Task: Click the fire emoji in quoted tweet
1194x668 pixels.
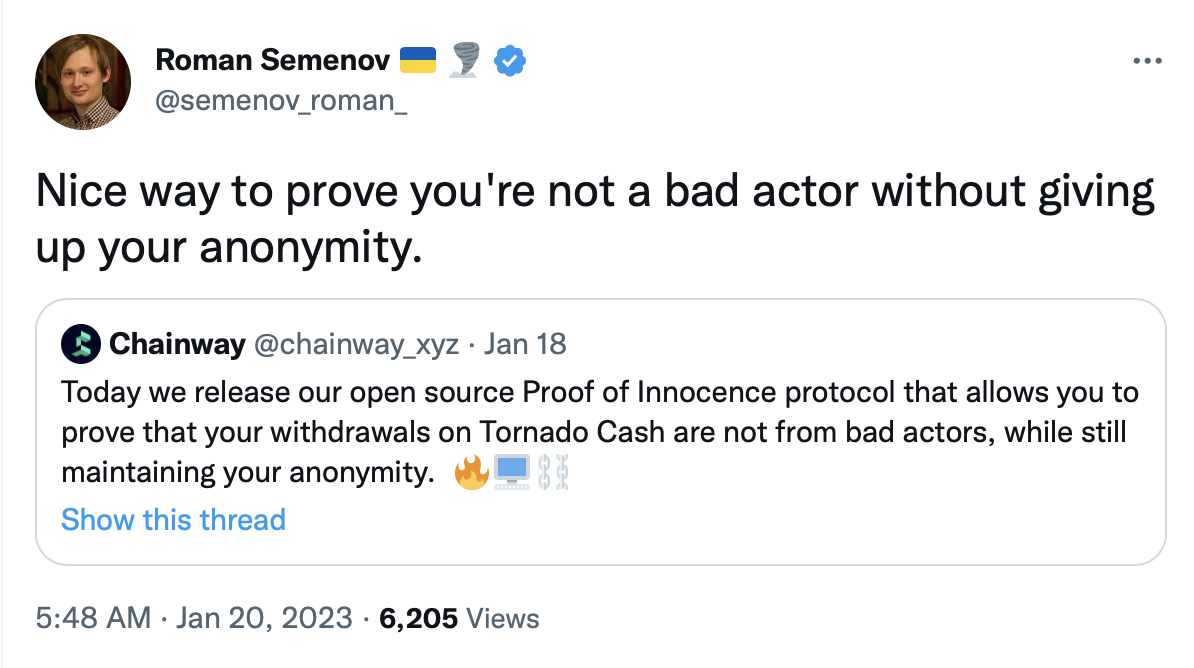Action: pos(471,472)
